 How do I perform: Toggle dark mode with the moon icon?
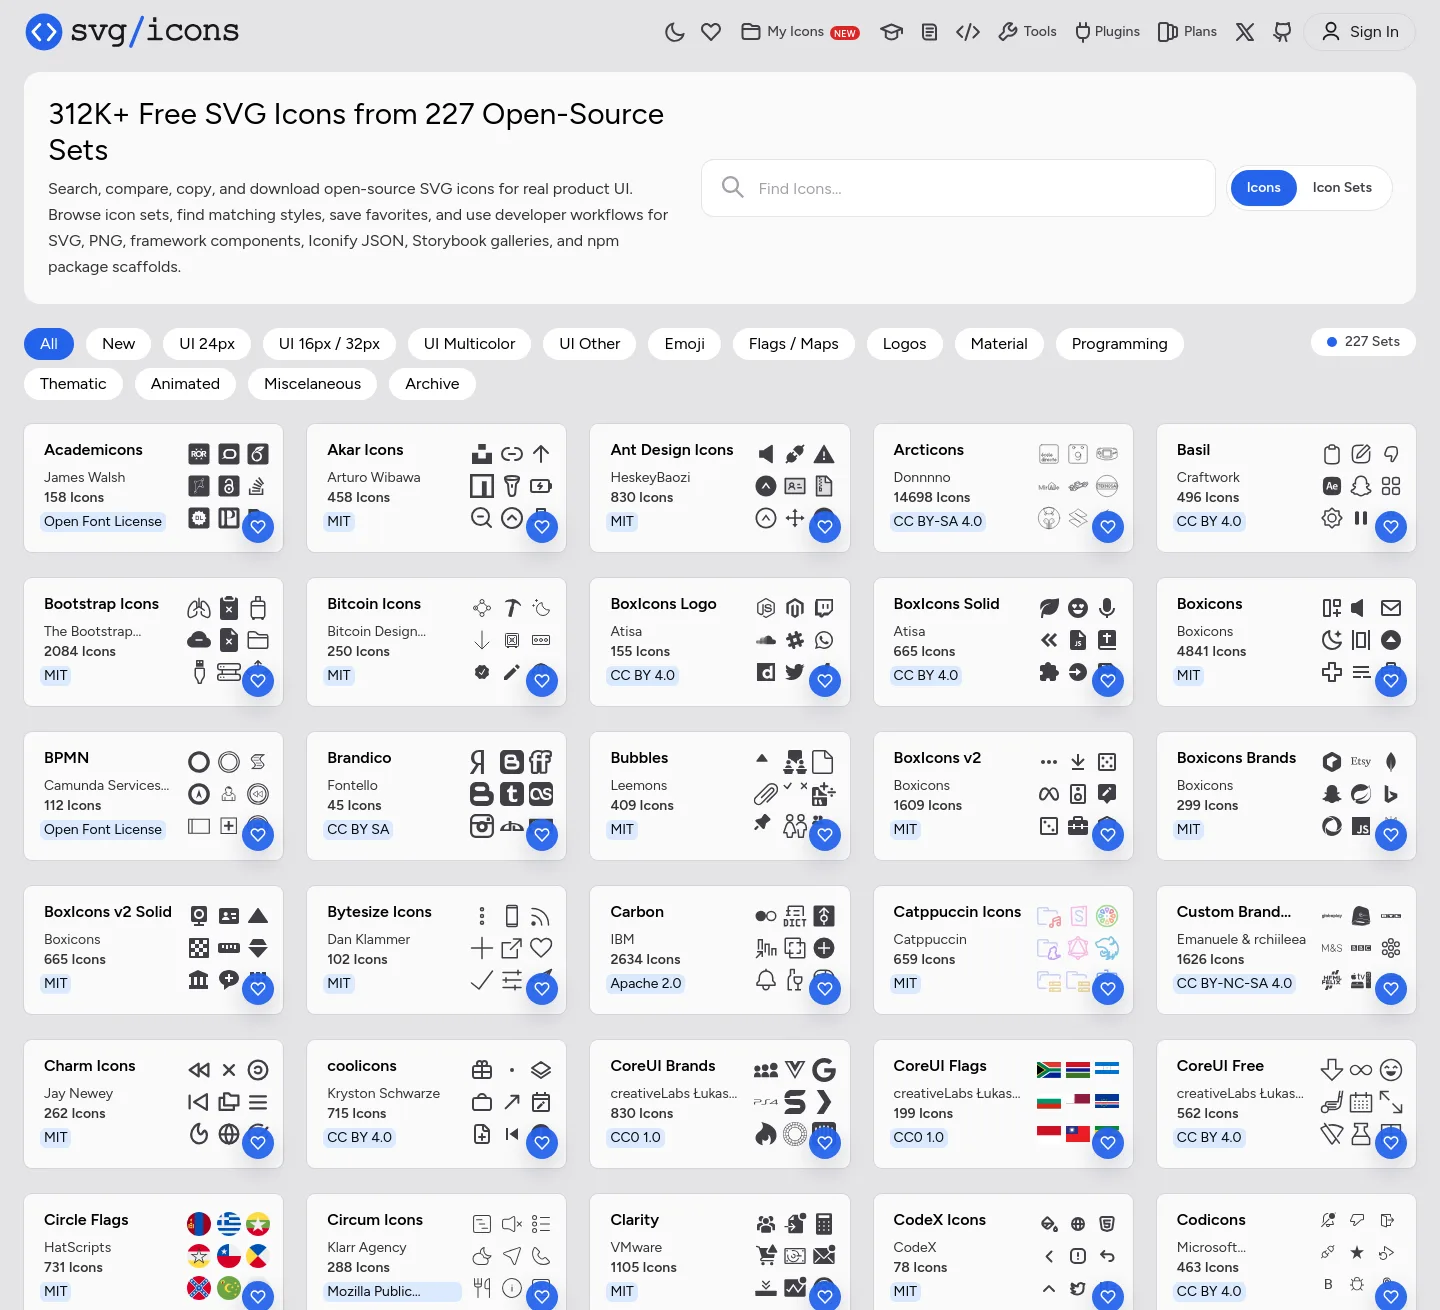675,32
